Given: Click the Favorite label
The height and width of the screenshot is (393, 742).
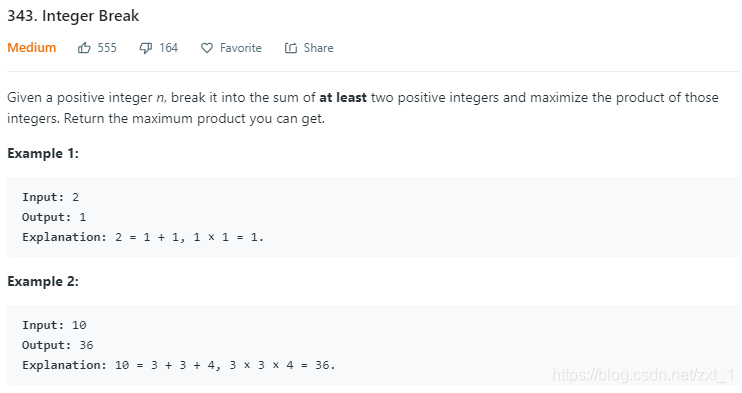Looking at the screenshot, I should (241, 48).
